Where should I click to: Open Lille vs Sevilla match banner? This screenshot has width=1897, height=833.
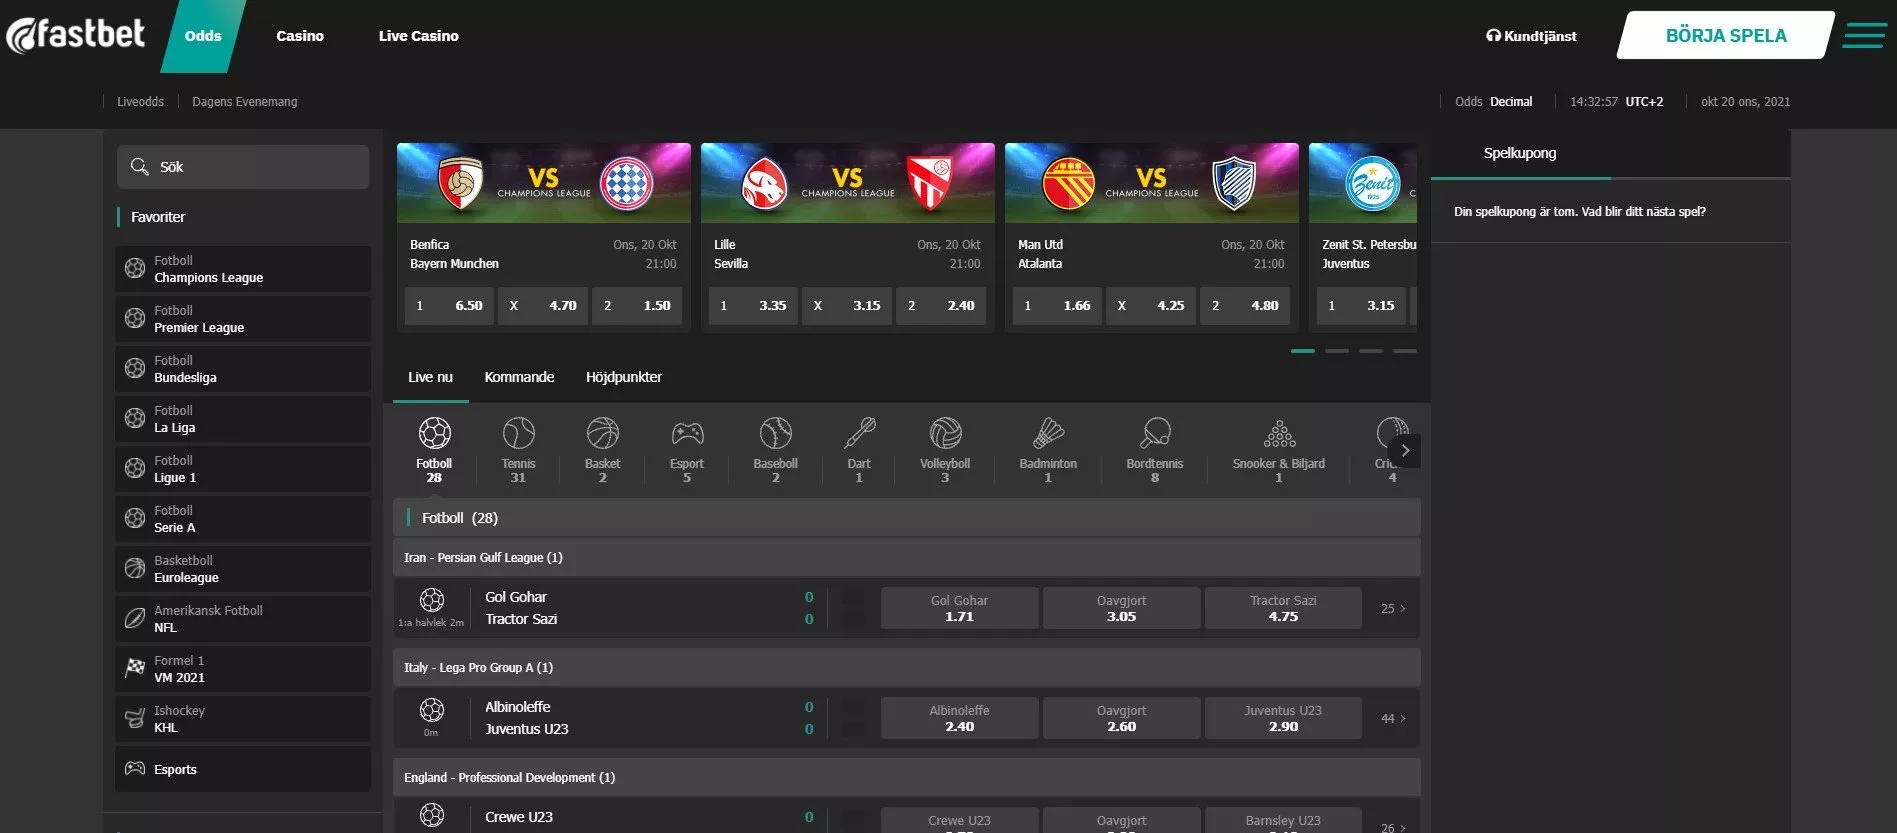[848, 183]
